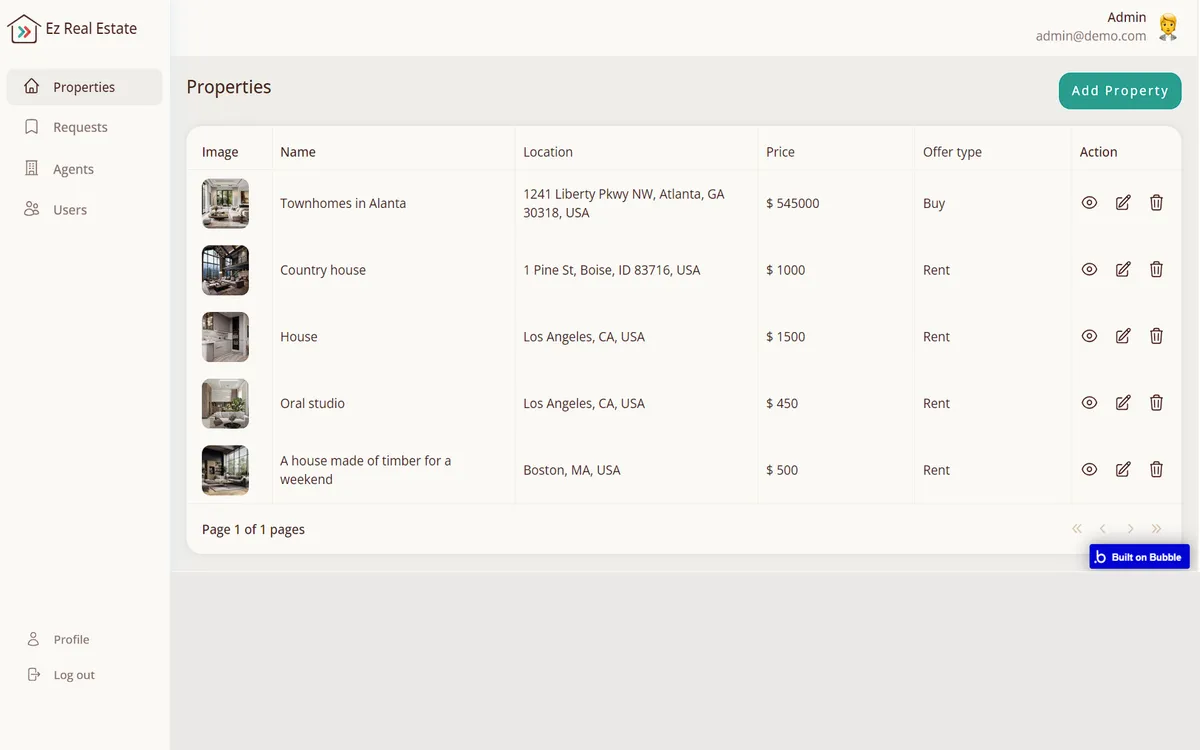View the $ 1500 House row

1090,336
